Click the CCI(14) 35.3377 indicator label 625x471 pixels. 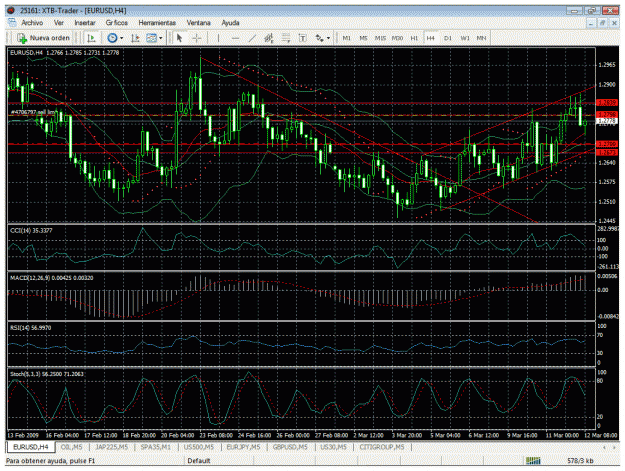tap(31, 230)
